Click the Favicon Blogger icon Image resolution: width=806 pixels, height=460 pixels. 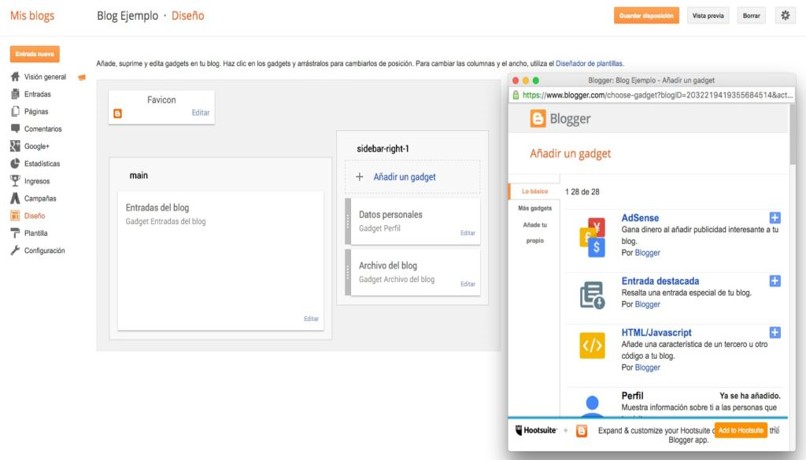point(118,114)
